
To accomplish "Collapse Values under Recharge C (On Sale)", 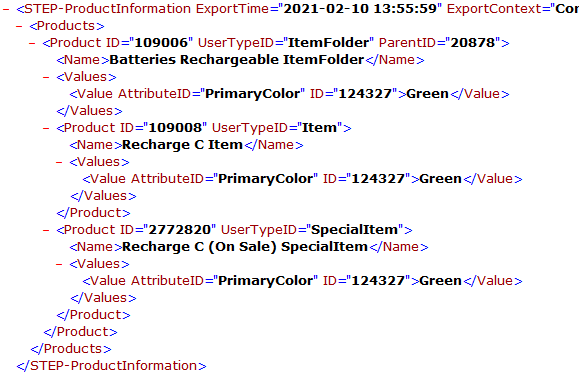I will point(59,264).
